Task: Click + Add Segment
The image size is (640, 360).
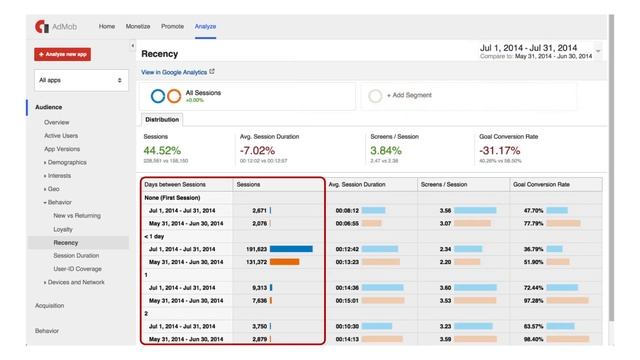Action: pyautogui.click(x=409, y=95)
